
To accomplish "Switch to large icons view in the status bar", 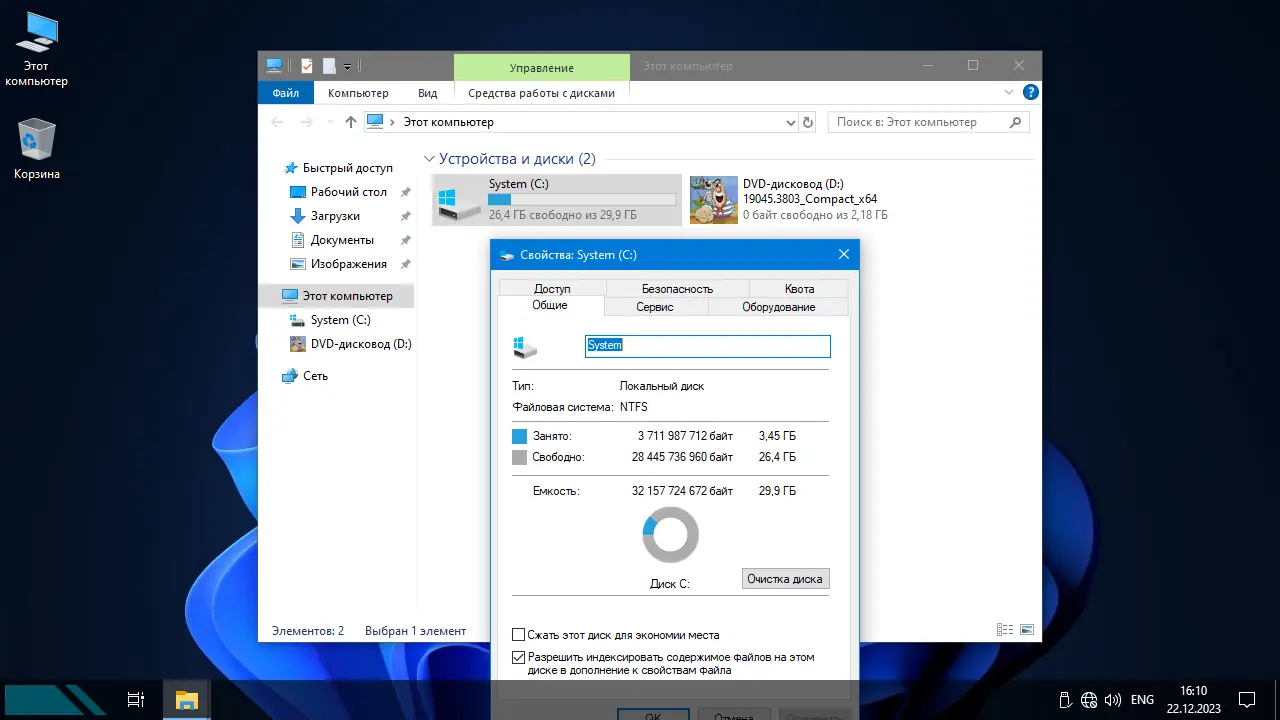I will click(x=1027, y=630).
